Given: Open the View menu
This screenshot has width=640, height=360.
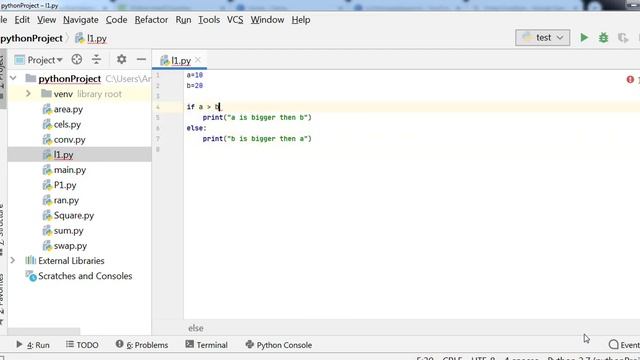Looking at the screenshot, I should (47, 20).
